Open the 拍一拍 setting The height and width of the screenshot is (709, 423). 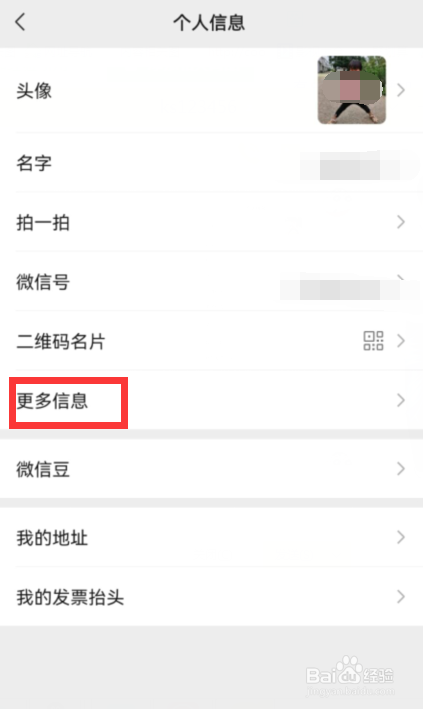point(43,222)
